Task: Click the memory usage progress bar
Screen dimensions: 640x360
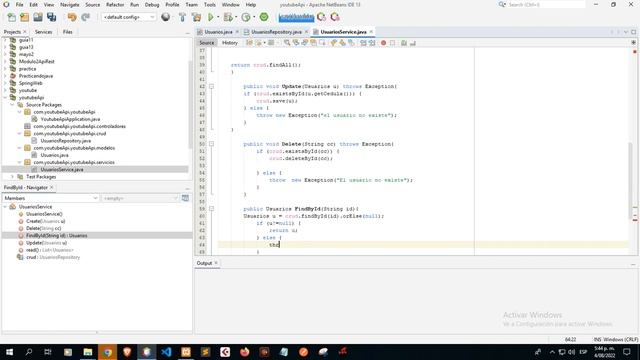Action: (x=296, y=17)
